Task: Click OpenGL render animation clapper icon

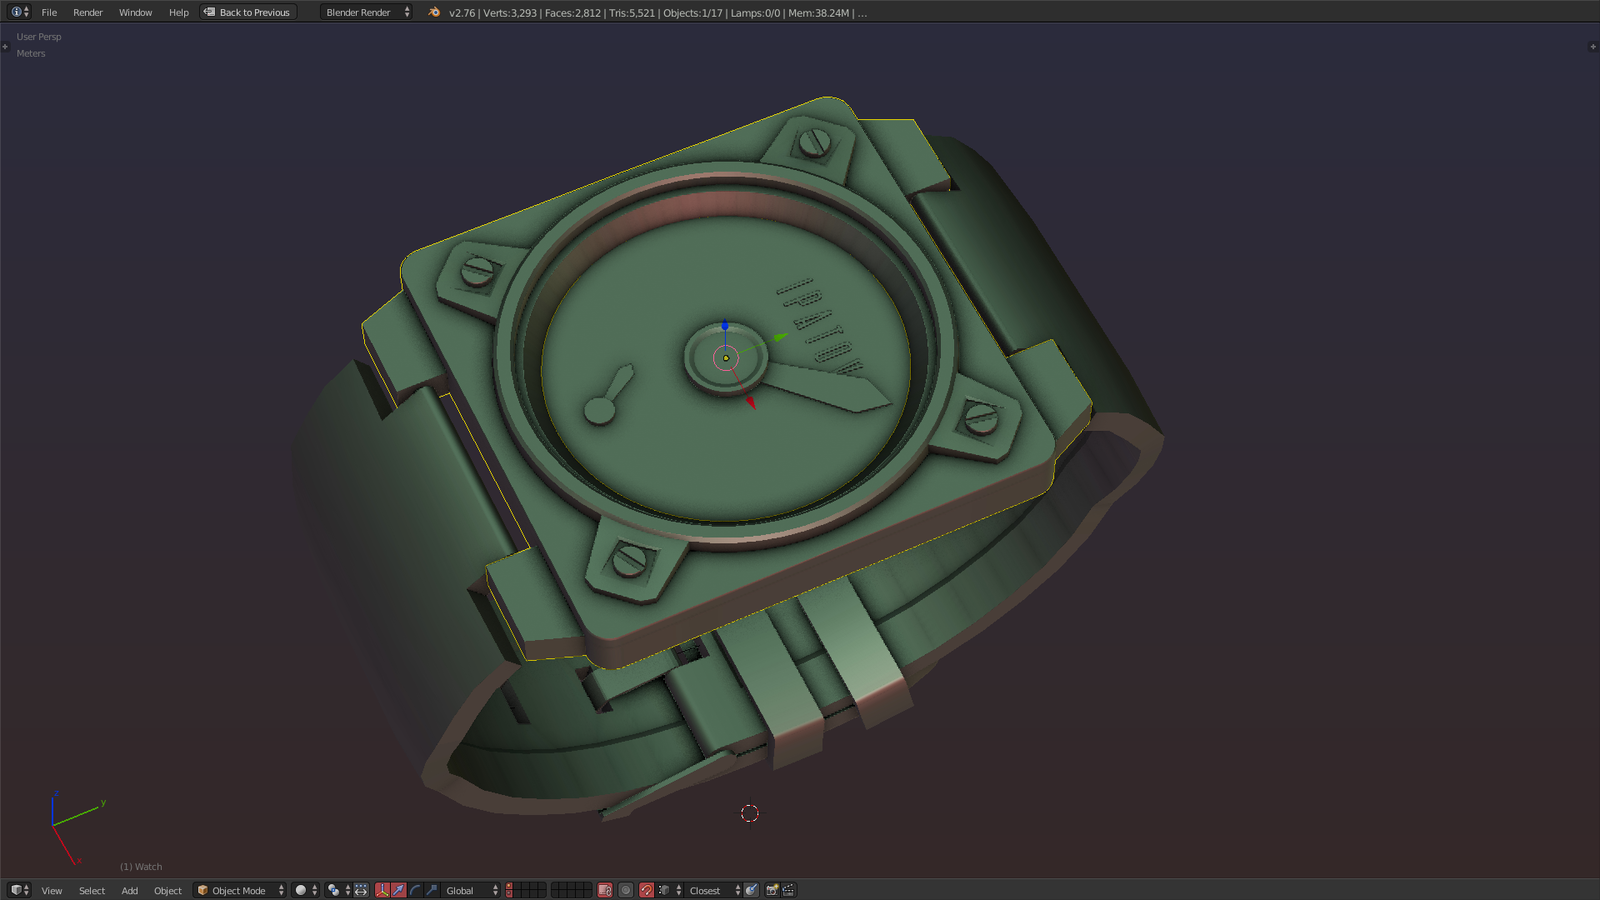Action: click(x=789, y=890)
